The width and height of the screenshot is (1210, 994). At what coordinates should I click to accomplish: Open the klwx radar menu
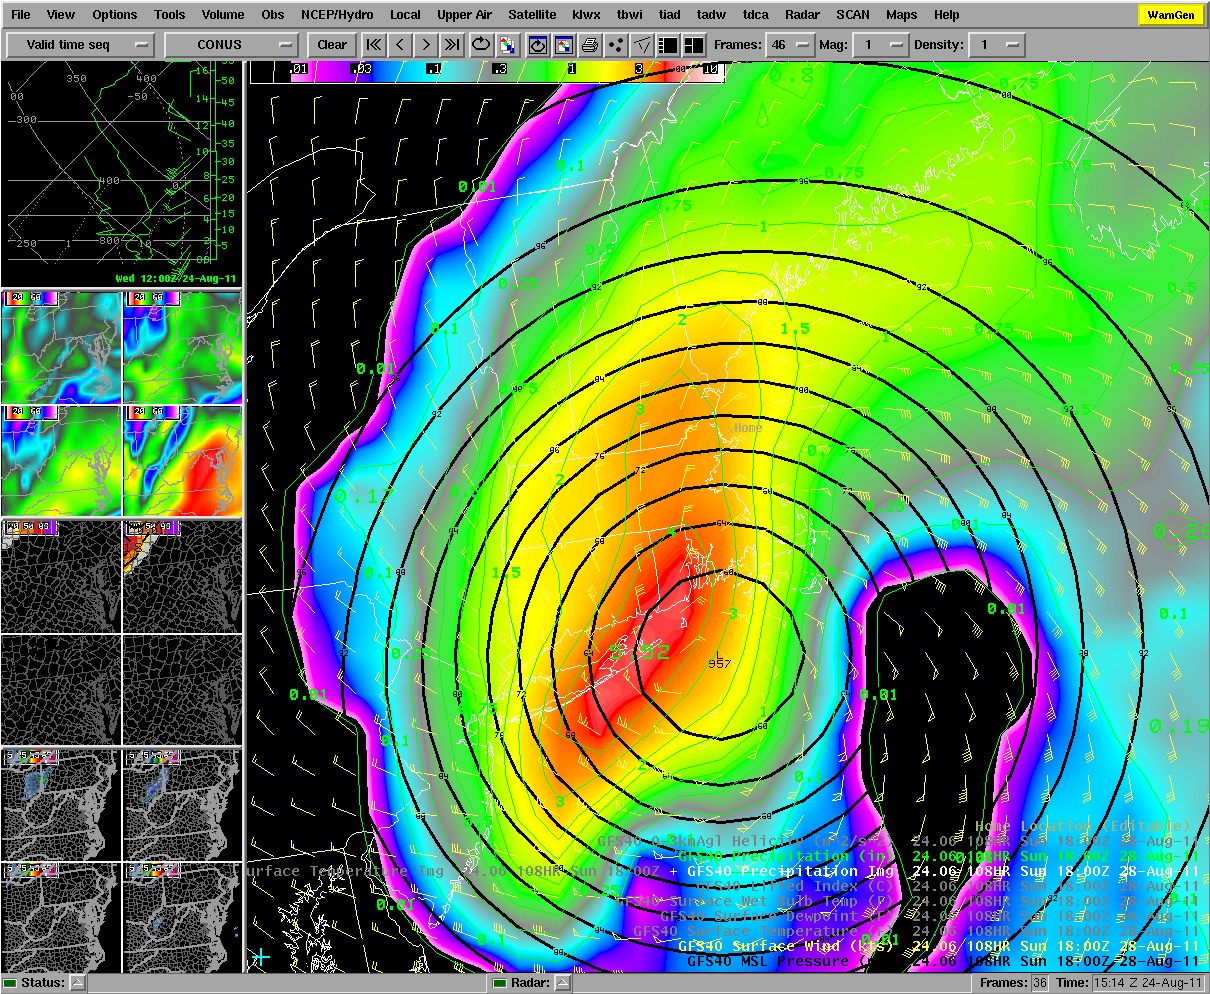tap(586, 15)
